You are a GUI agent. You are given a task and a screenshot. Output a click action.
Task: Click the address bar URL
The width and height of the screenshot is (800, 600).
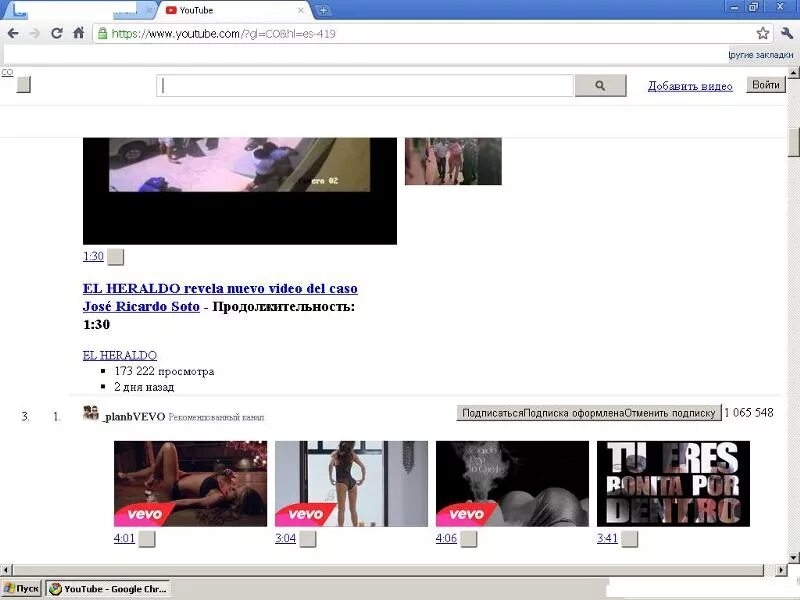pos(223,34)
